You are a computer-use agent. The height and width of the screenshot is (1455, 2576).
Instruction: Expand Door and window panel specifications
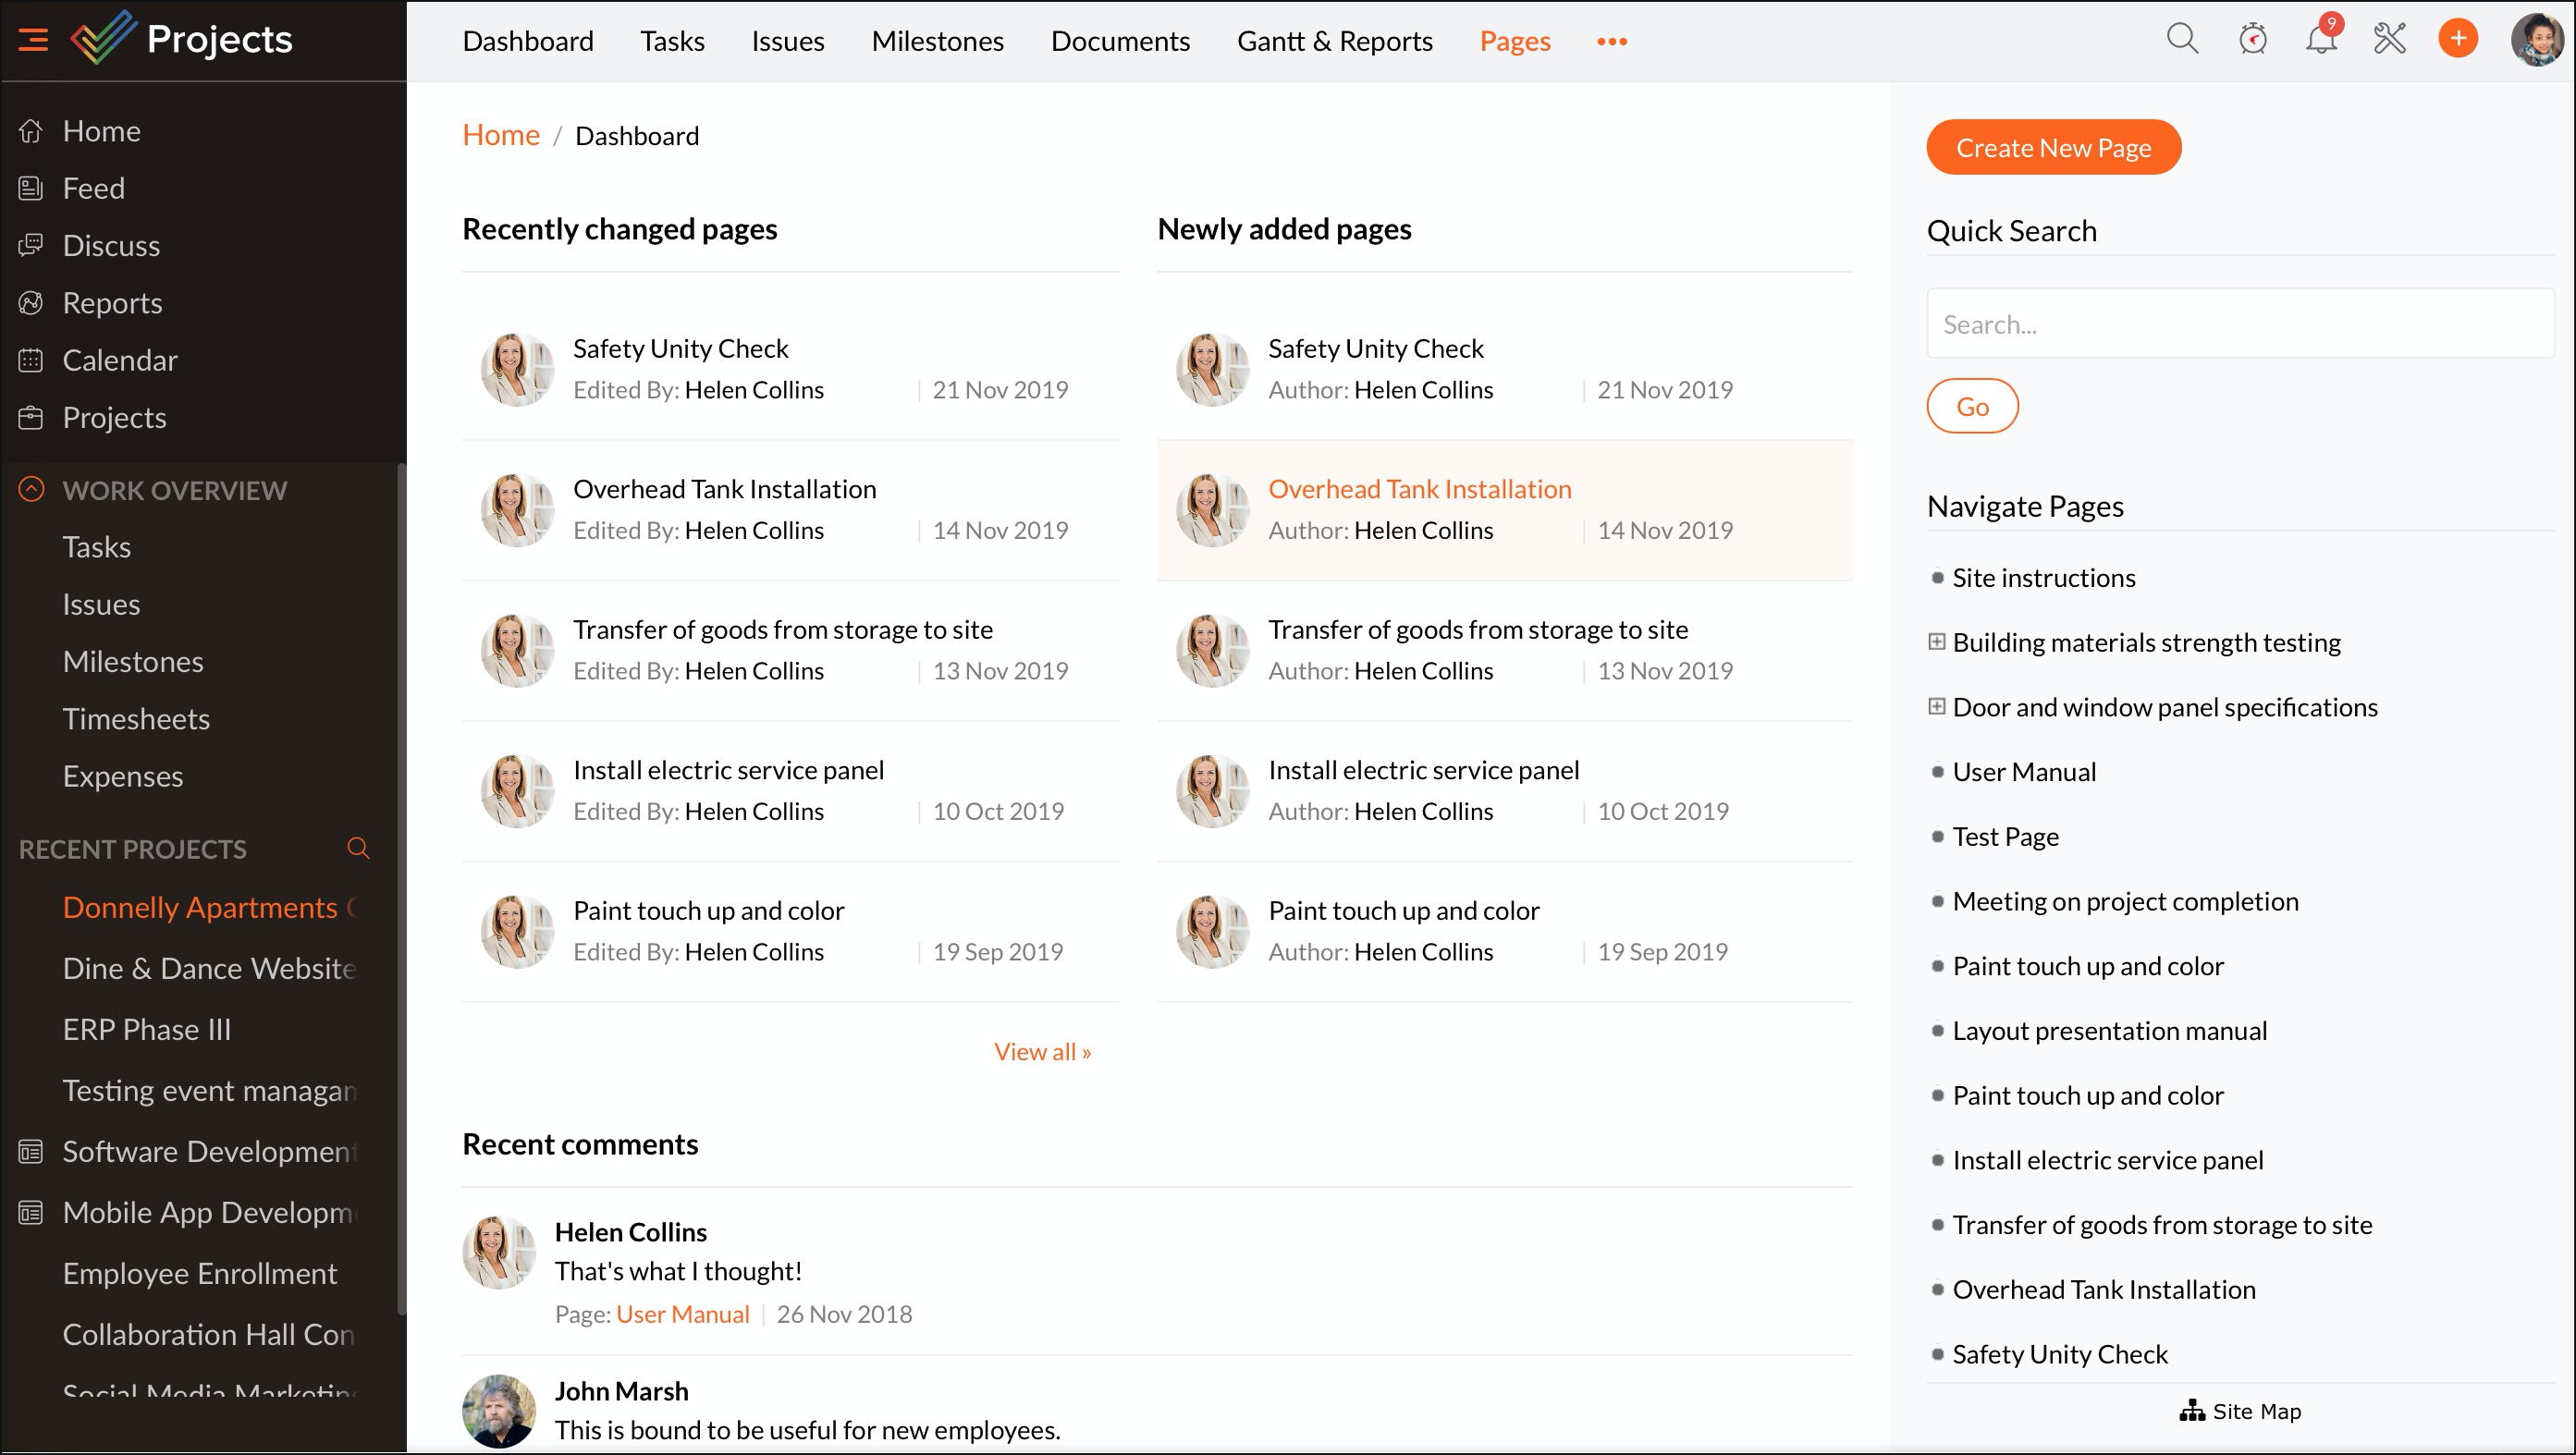point(1937,707)
